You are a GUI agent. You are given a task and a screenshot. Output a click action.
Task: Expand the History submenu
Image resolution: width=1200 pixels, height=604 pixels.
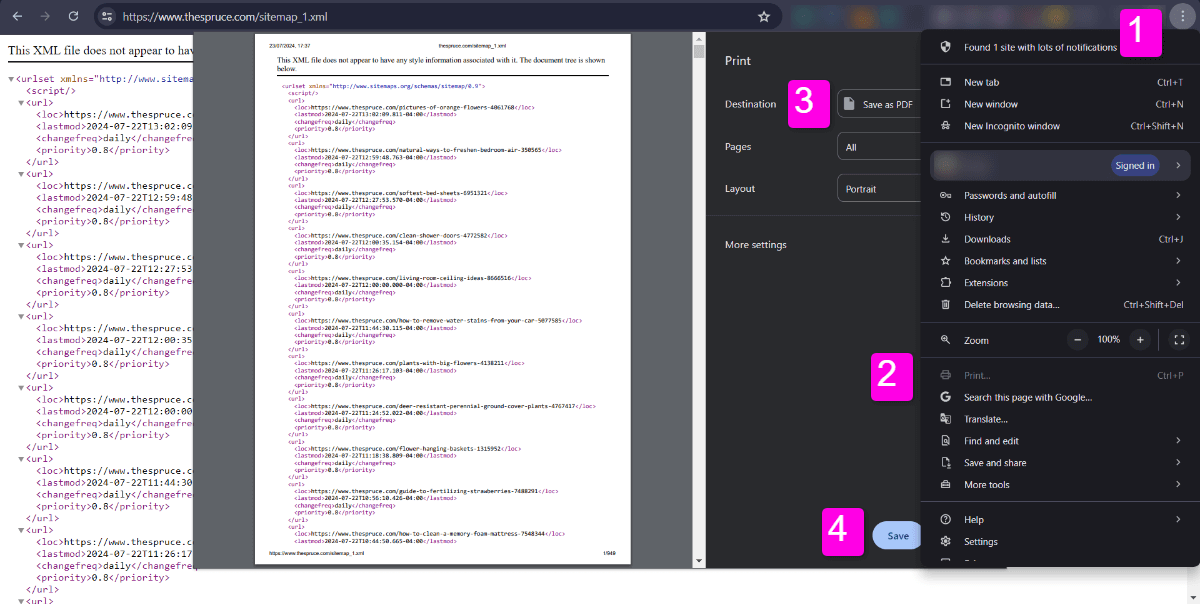point(1060,217)
